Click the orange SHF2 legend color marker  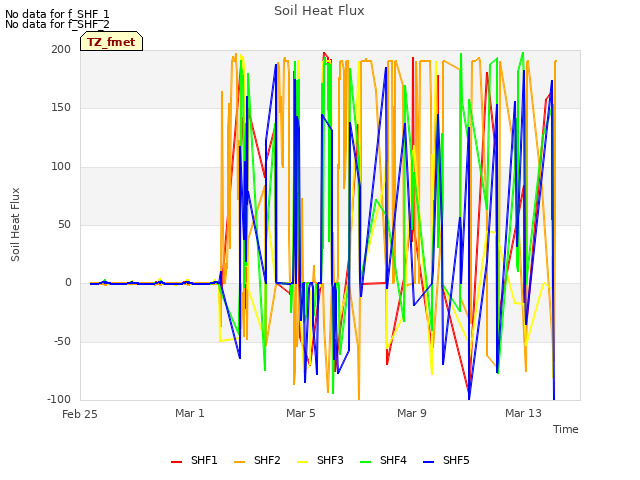pos(240,462)
